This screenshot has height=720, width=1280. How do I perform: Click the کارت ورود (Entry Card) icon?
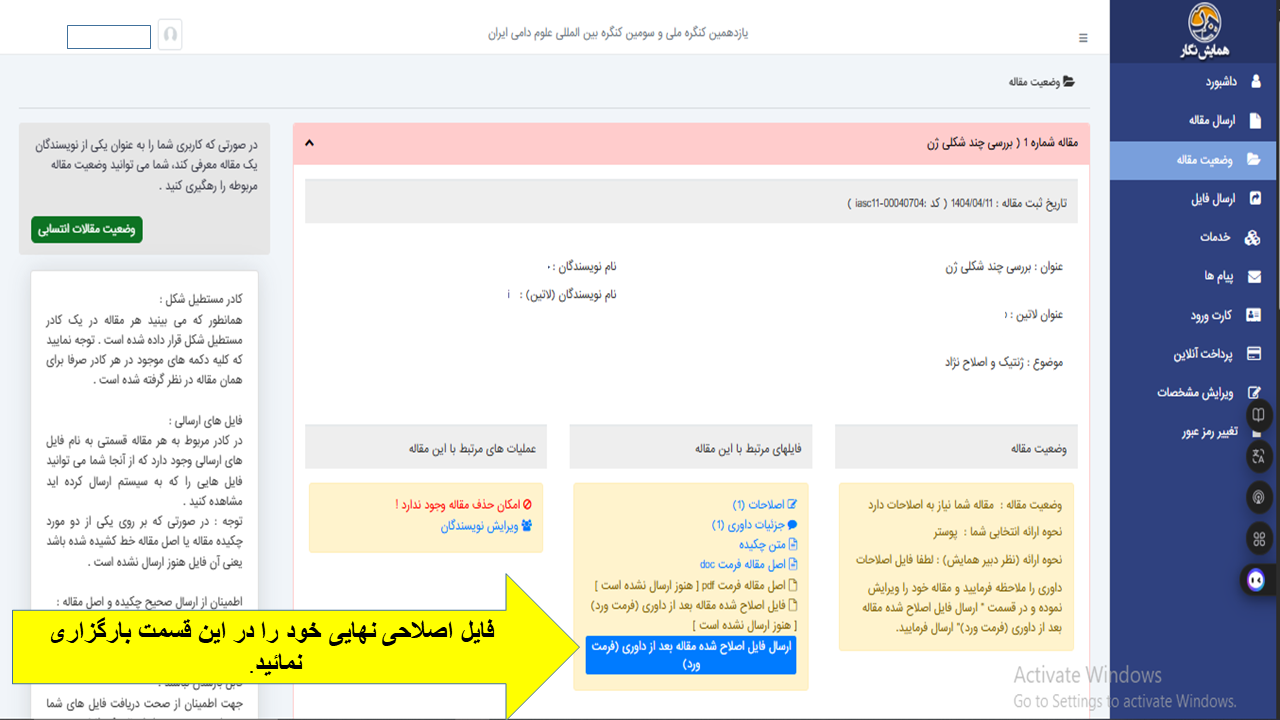point(1253,316)
